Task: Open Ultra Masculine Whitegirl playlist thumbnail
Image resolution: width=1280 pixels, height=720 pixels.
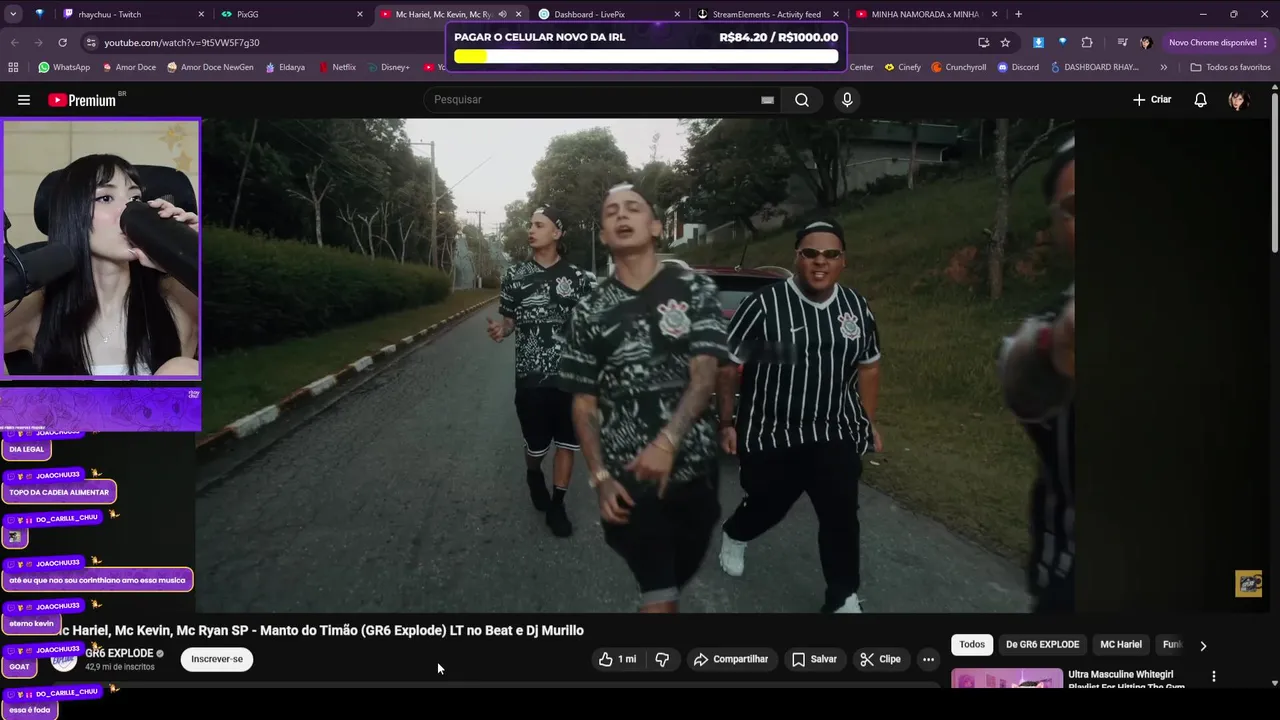Action: 1007,679
